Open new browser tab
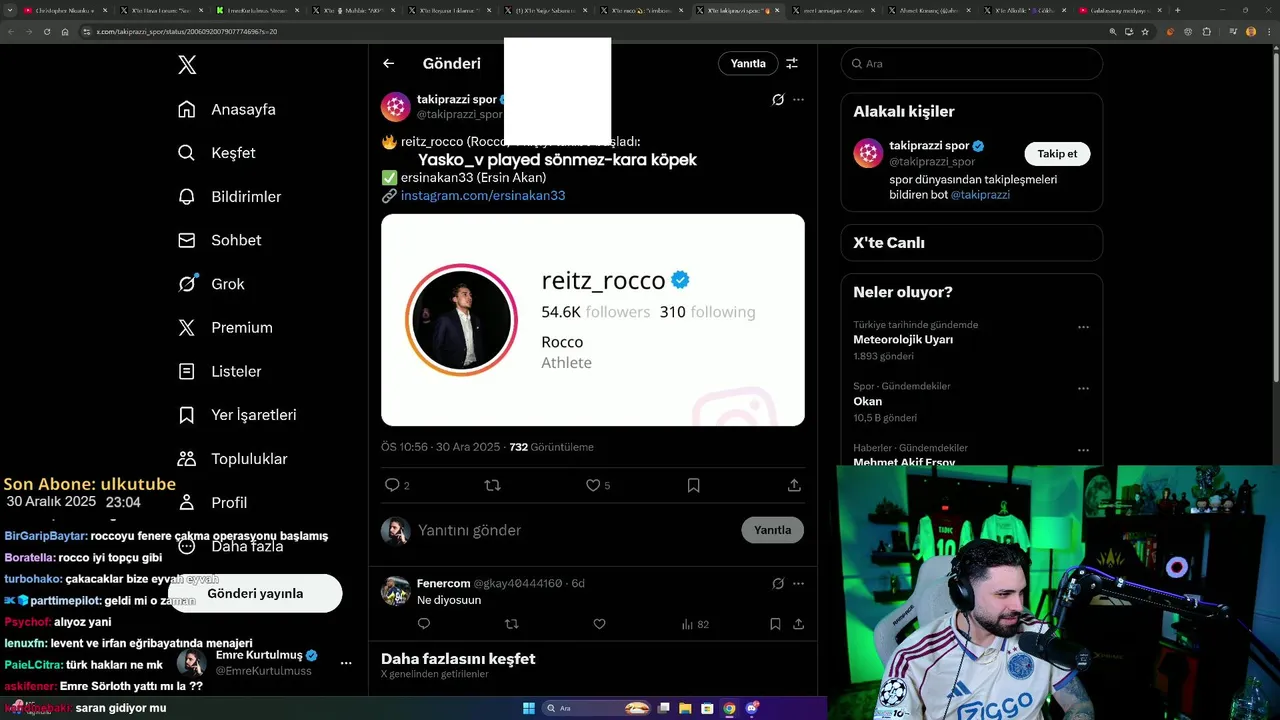 pyautogui.click(x=1177, y=10)
